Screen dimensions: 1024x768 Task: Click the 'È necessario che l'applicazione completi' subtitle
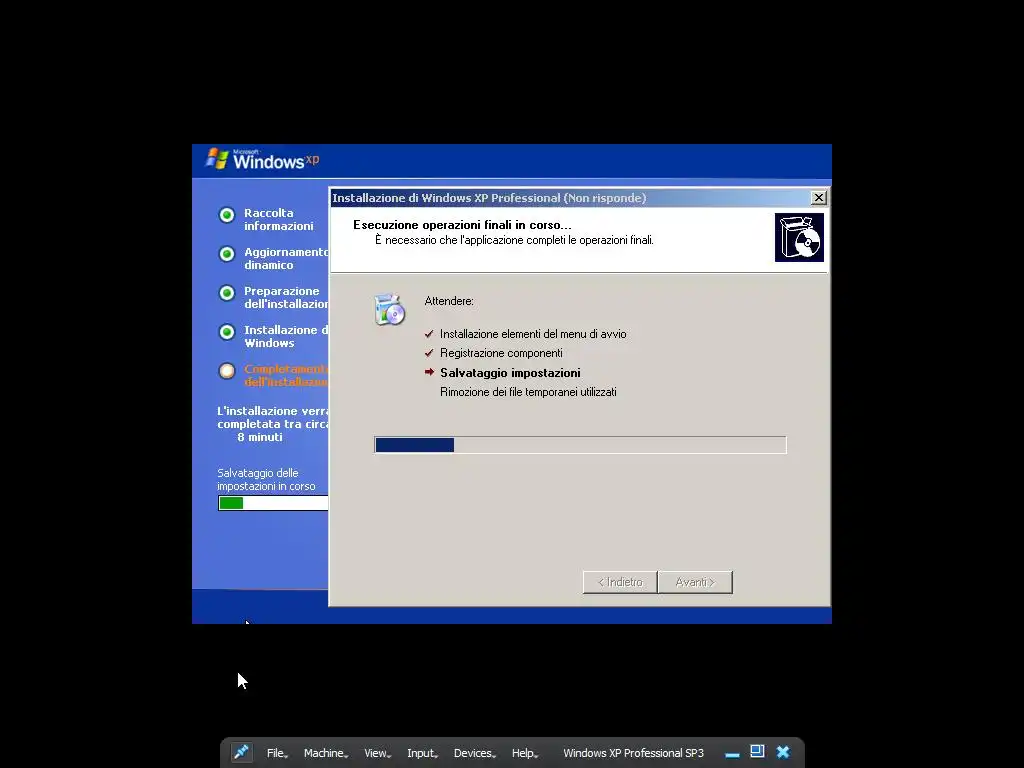click(514, 240)
